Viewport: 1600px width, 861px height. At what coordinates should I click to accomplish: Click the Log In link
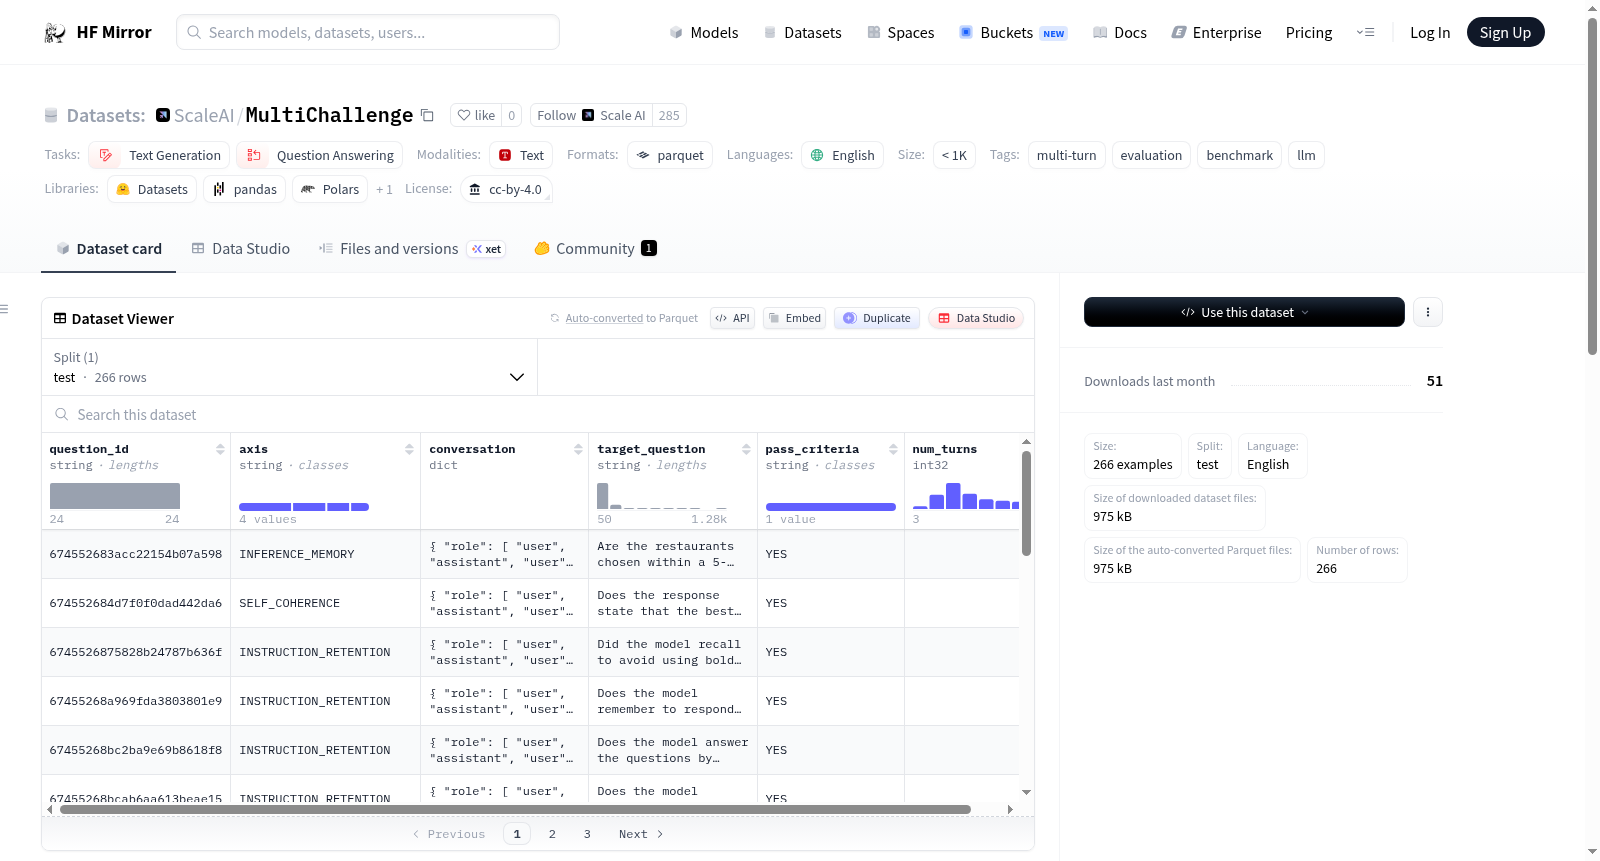tap(1430, 33)
